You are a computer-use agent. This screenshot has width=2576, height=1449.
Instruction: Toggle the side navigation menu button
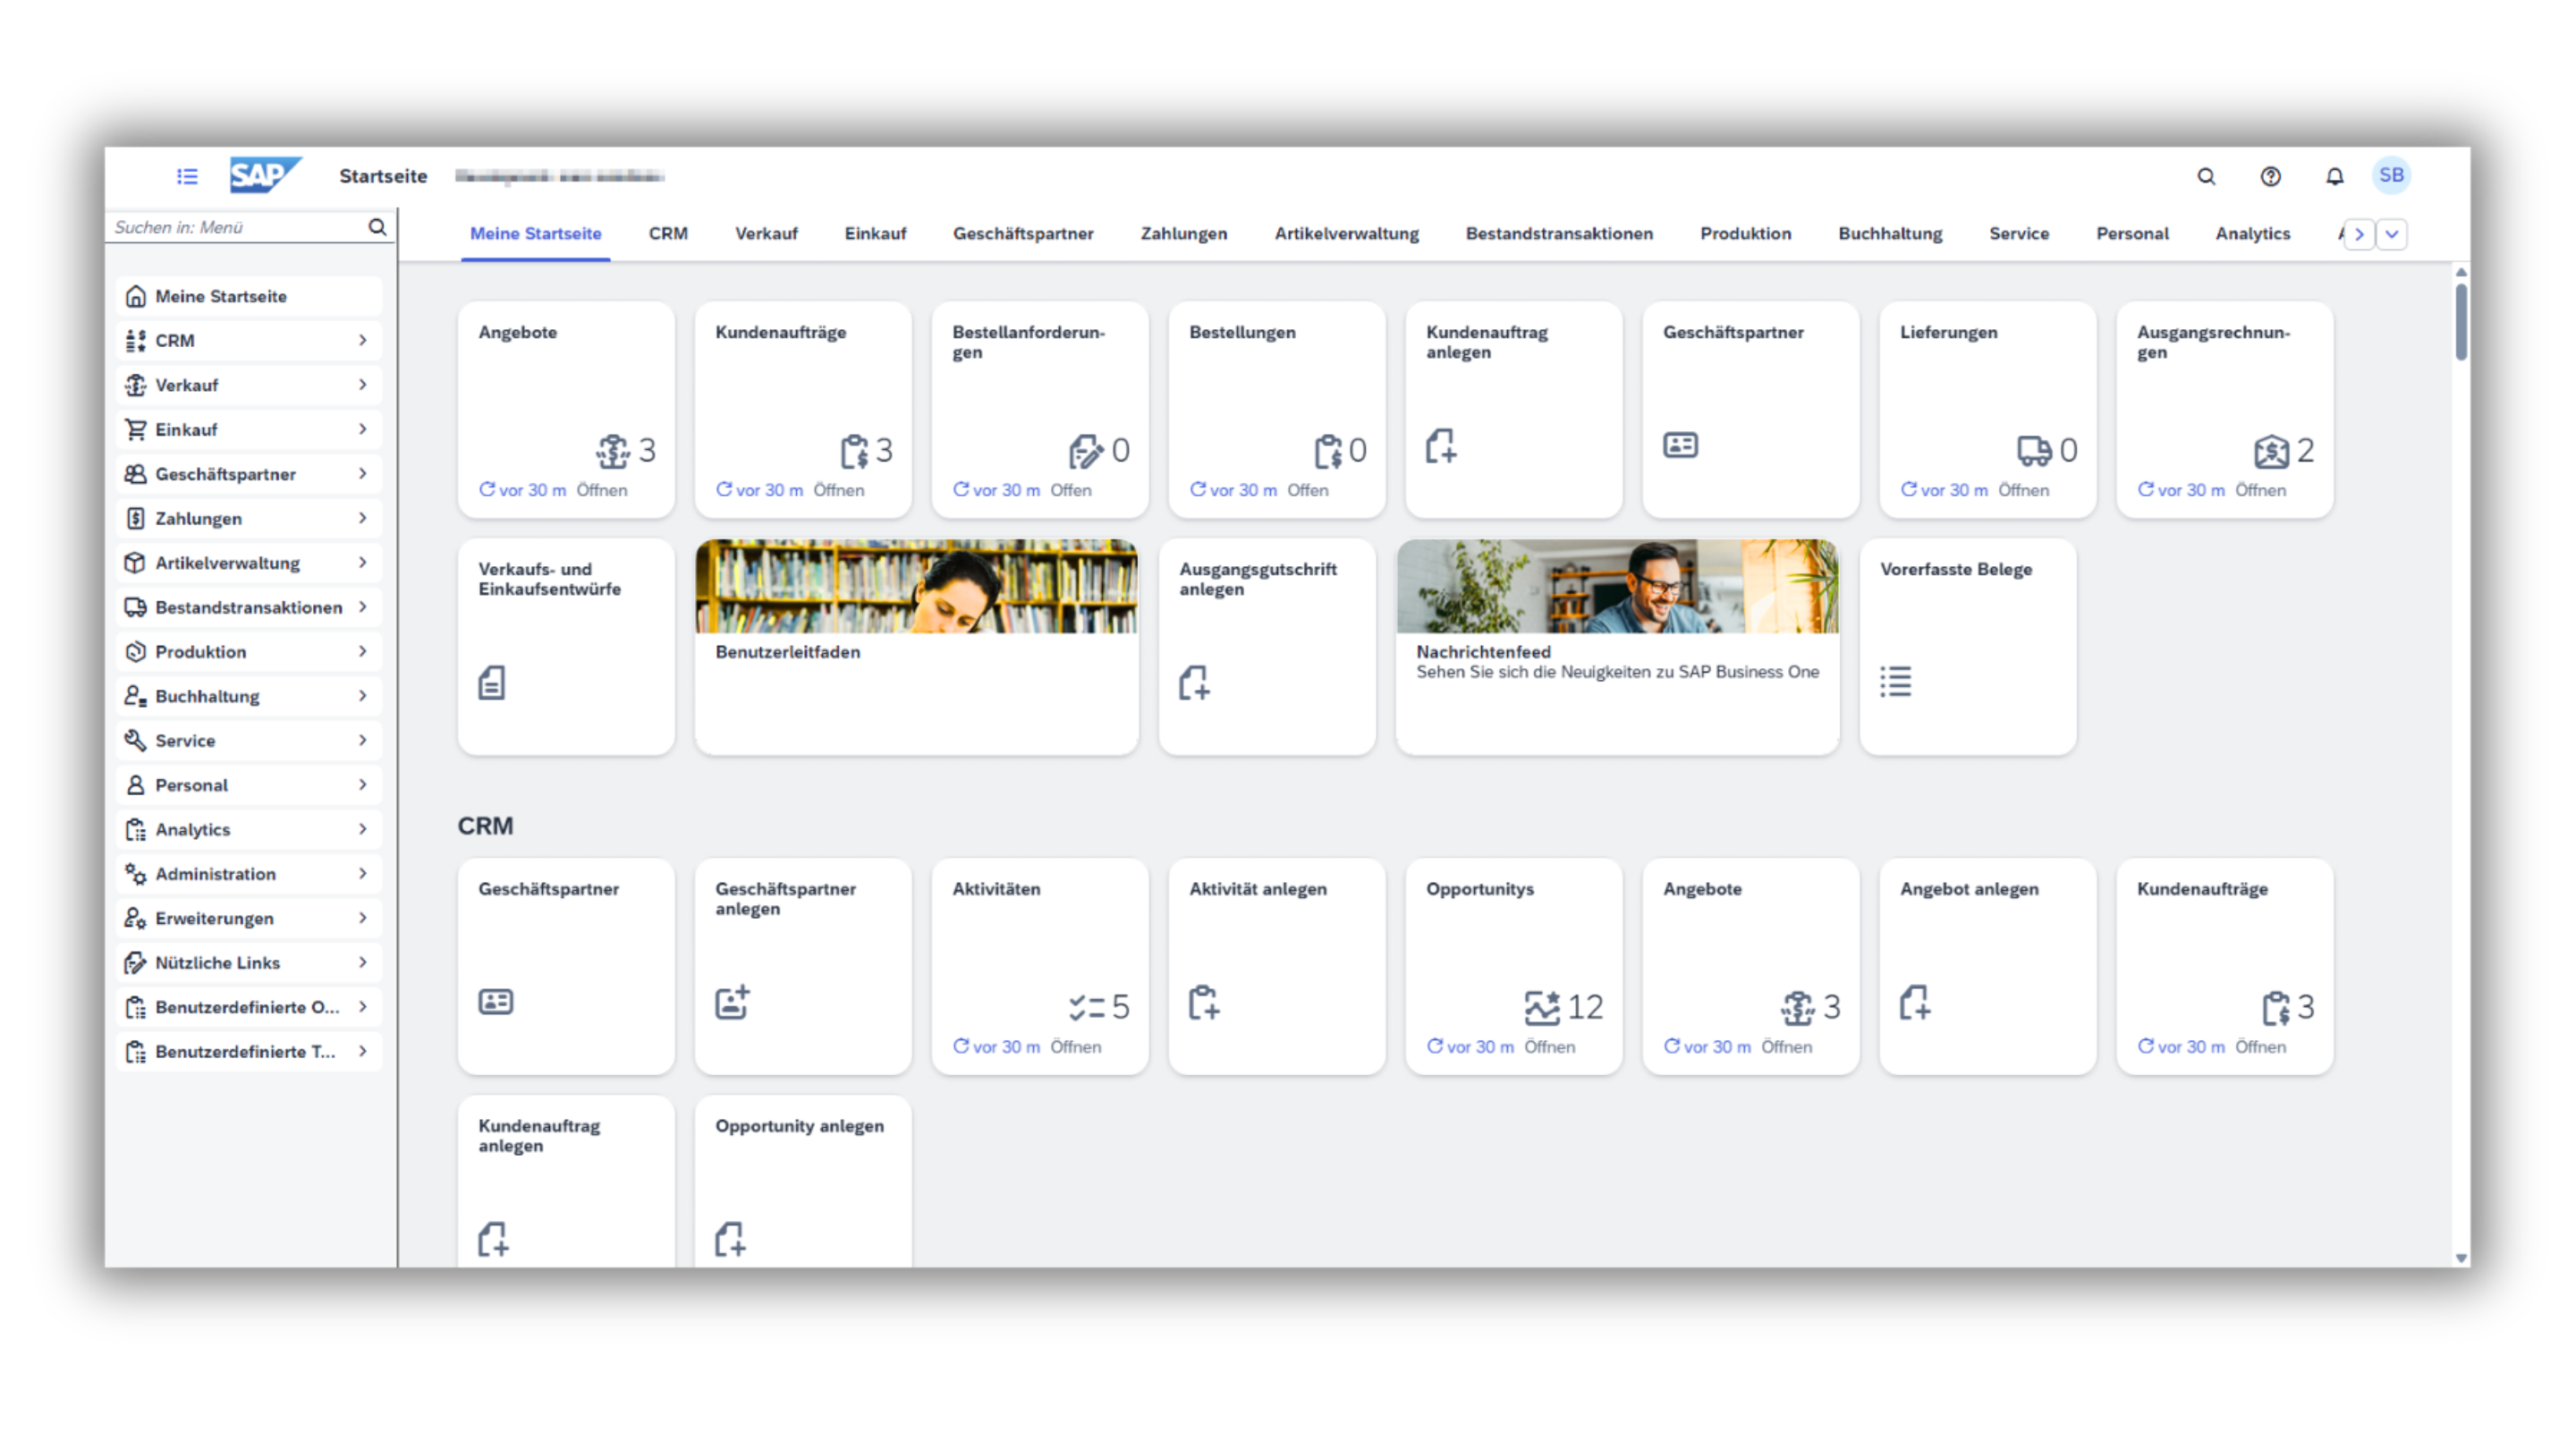(x=187, y=176)
